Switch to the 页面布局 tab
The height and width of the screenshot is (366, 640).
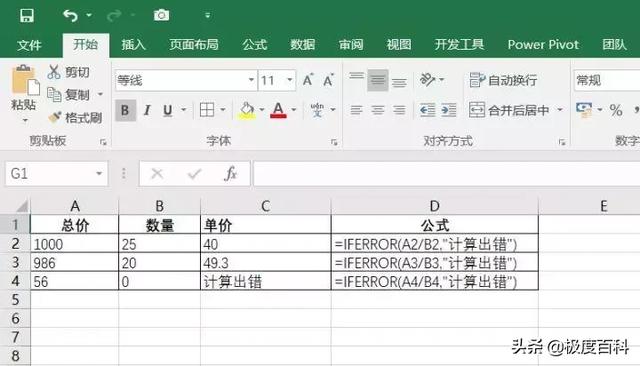point(194,44)
